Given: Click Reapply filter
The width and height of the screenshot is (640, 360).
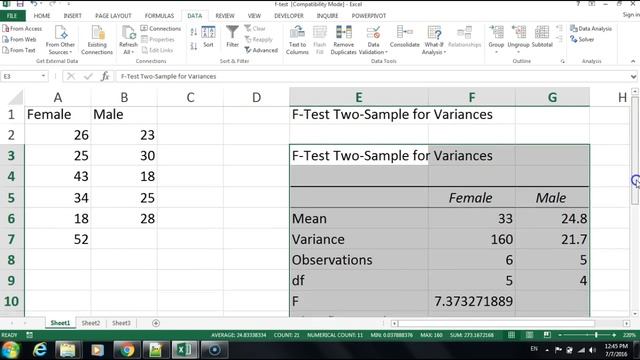Looking at the screenshot, I should pyautogui.click(x=259, y=40).
